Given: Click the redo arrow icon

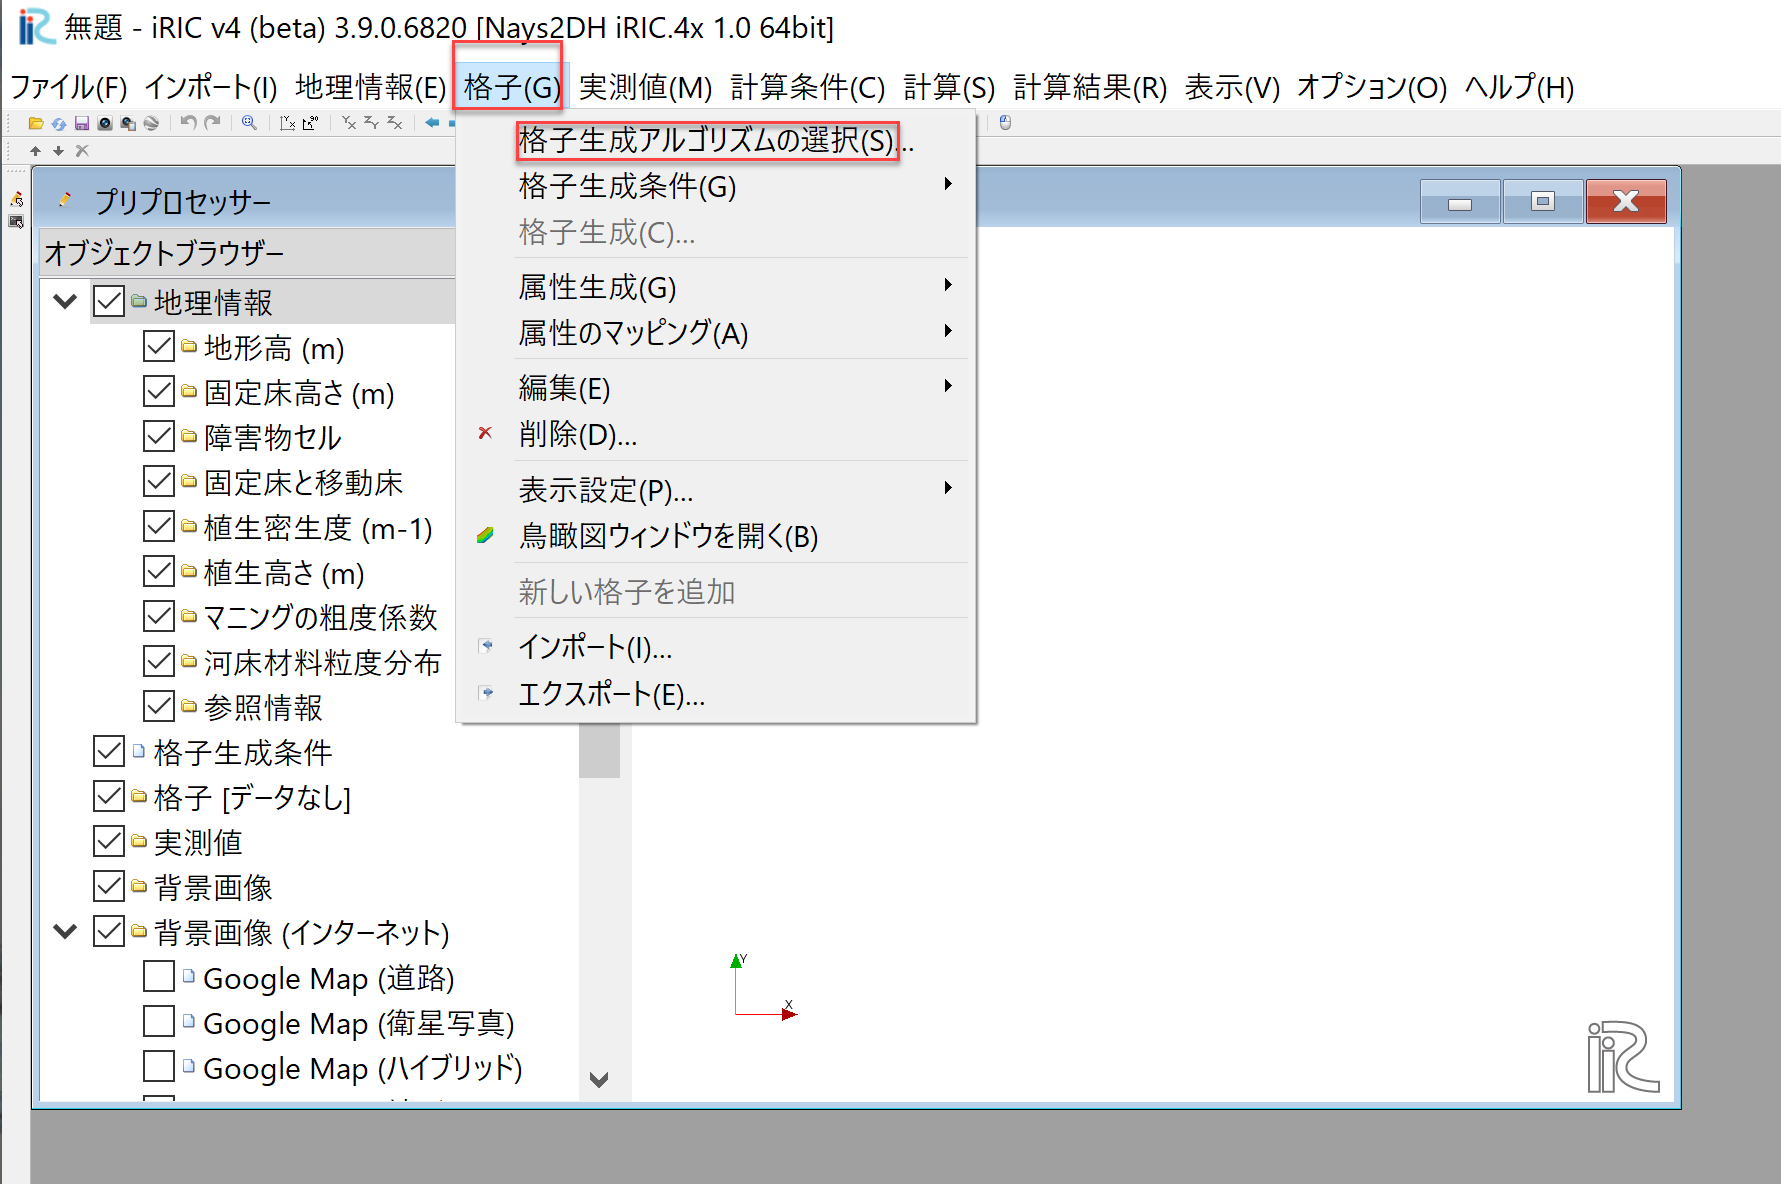Looking at the screenshot, I should coord(212,123).
